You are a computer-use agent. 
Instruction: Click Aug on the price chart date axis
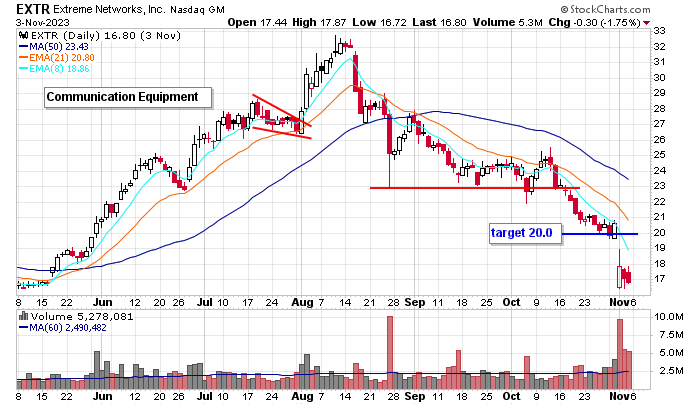click(302, 302)
